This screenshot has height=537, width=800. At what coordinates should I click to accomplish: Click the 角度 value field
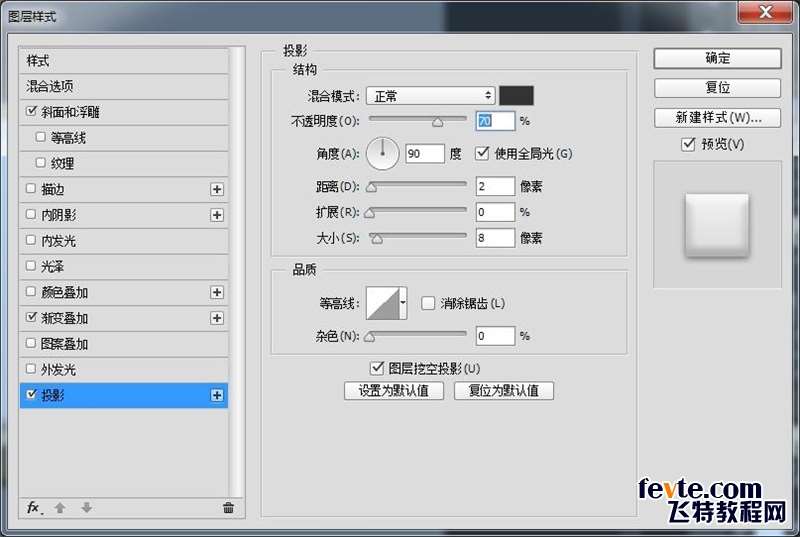[x=425, y=154]
